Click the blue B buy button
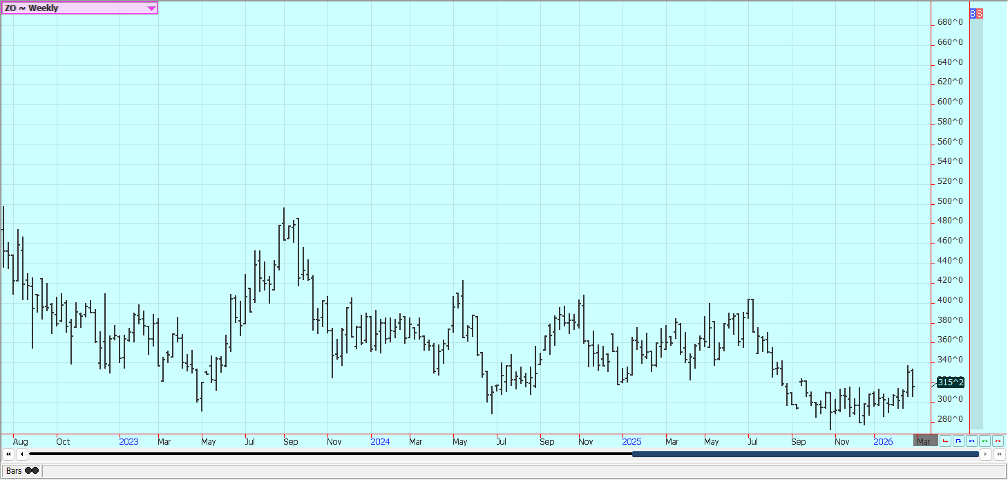Screen dimensions: 1008x480 coord(974,14)
